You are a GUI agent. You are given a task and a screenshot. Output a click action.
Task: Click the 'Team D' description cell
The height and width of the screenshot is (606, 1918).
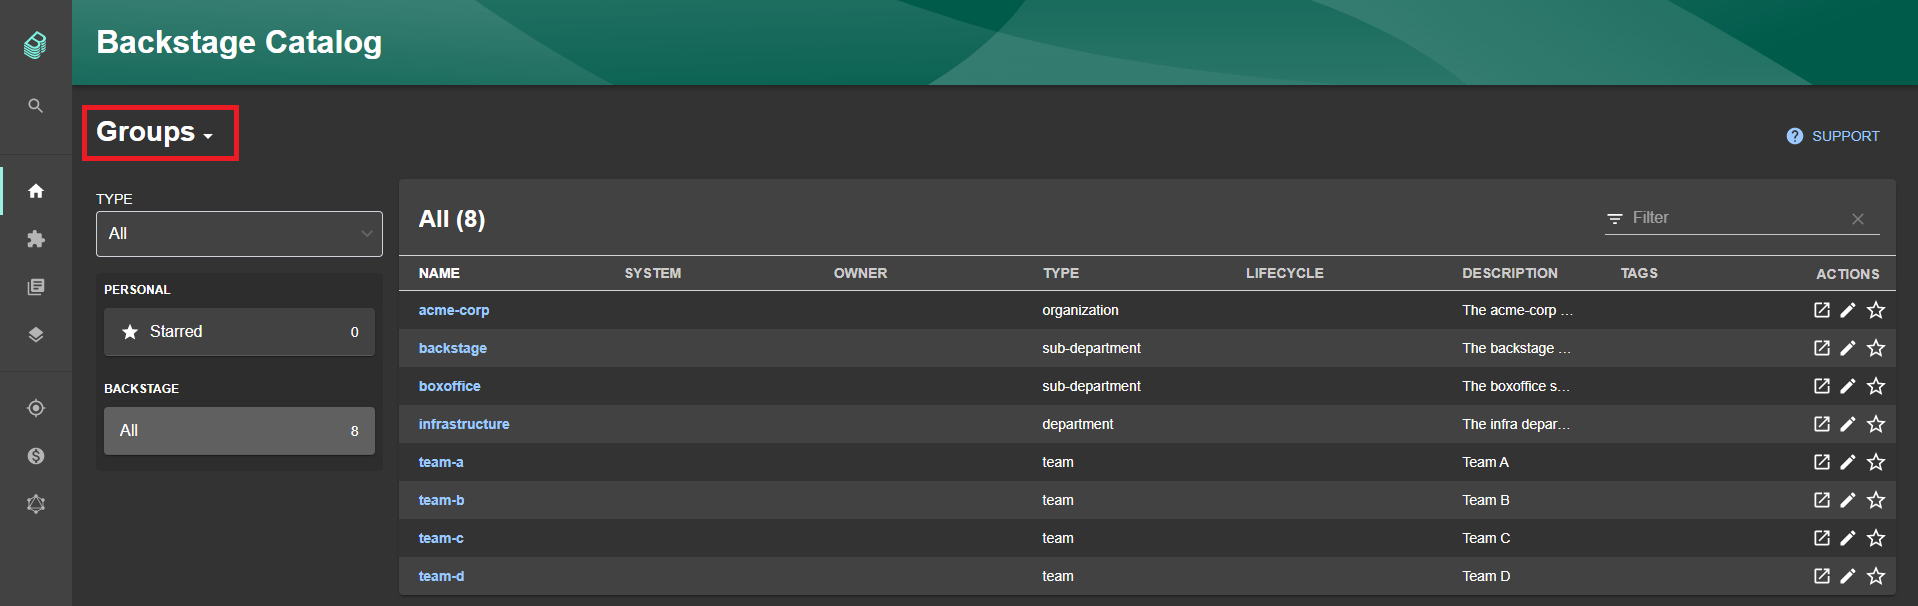[1486, 576]
